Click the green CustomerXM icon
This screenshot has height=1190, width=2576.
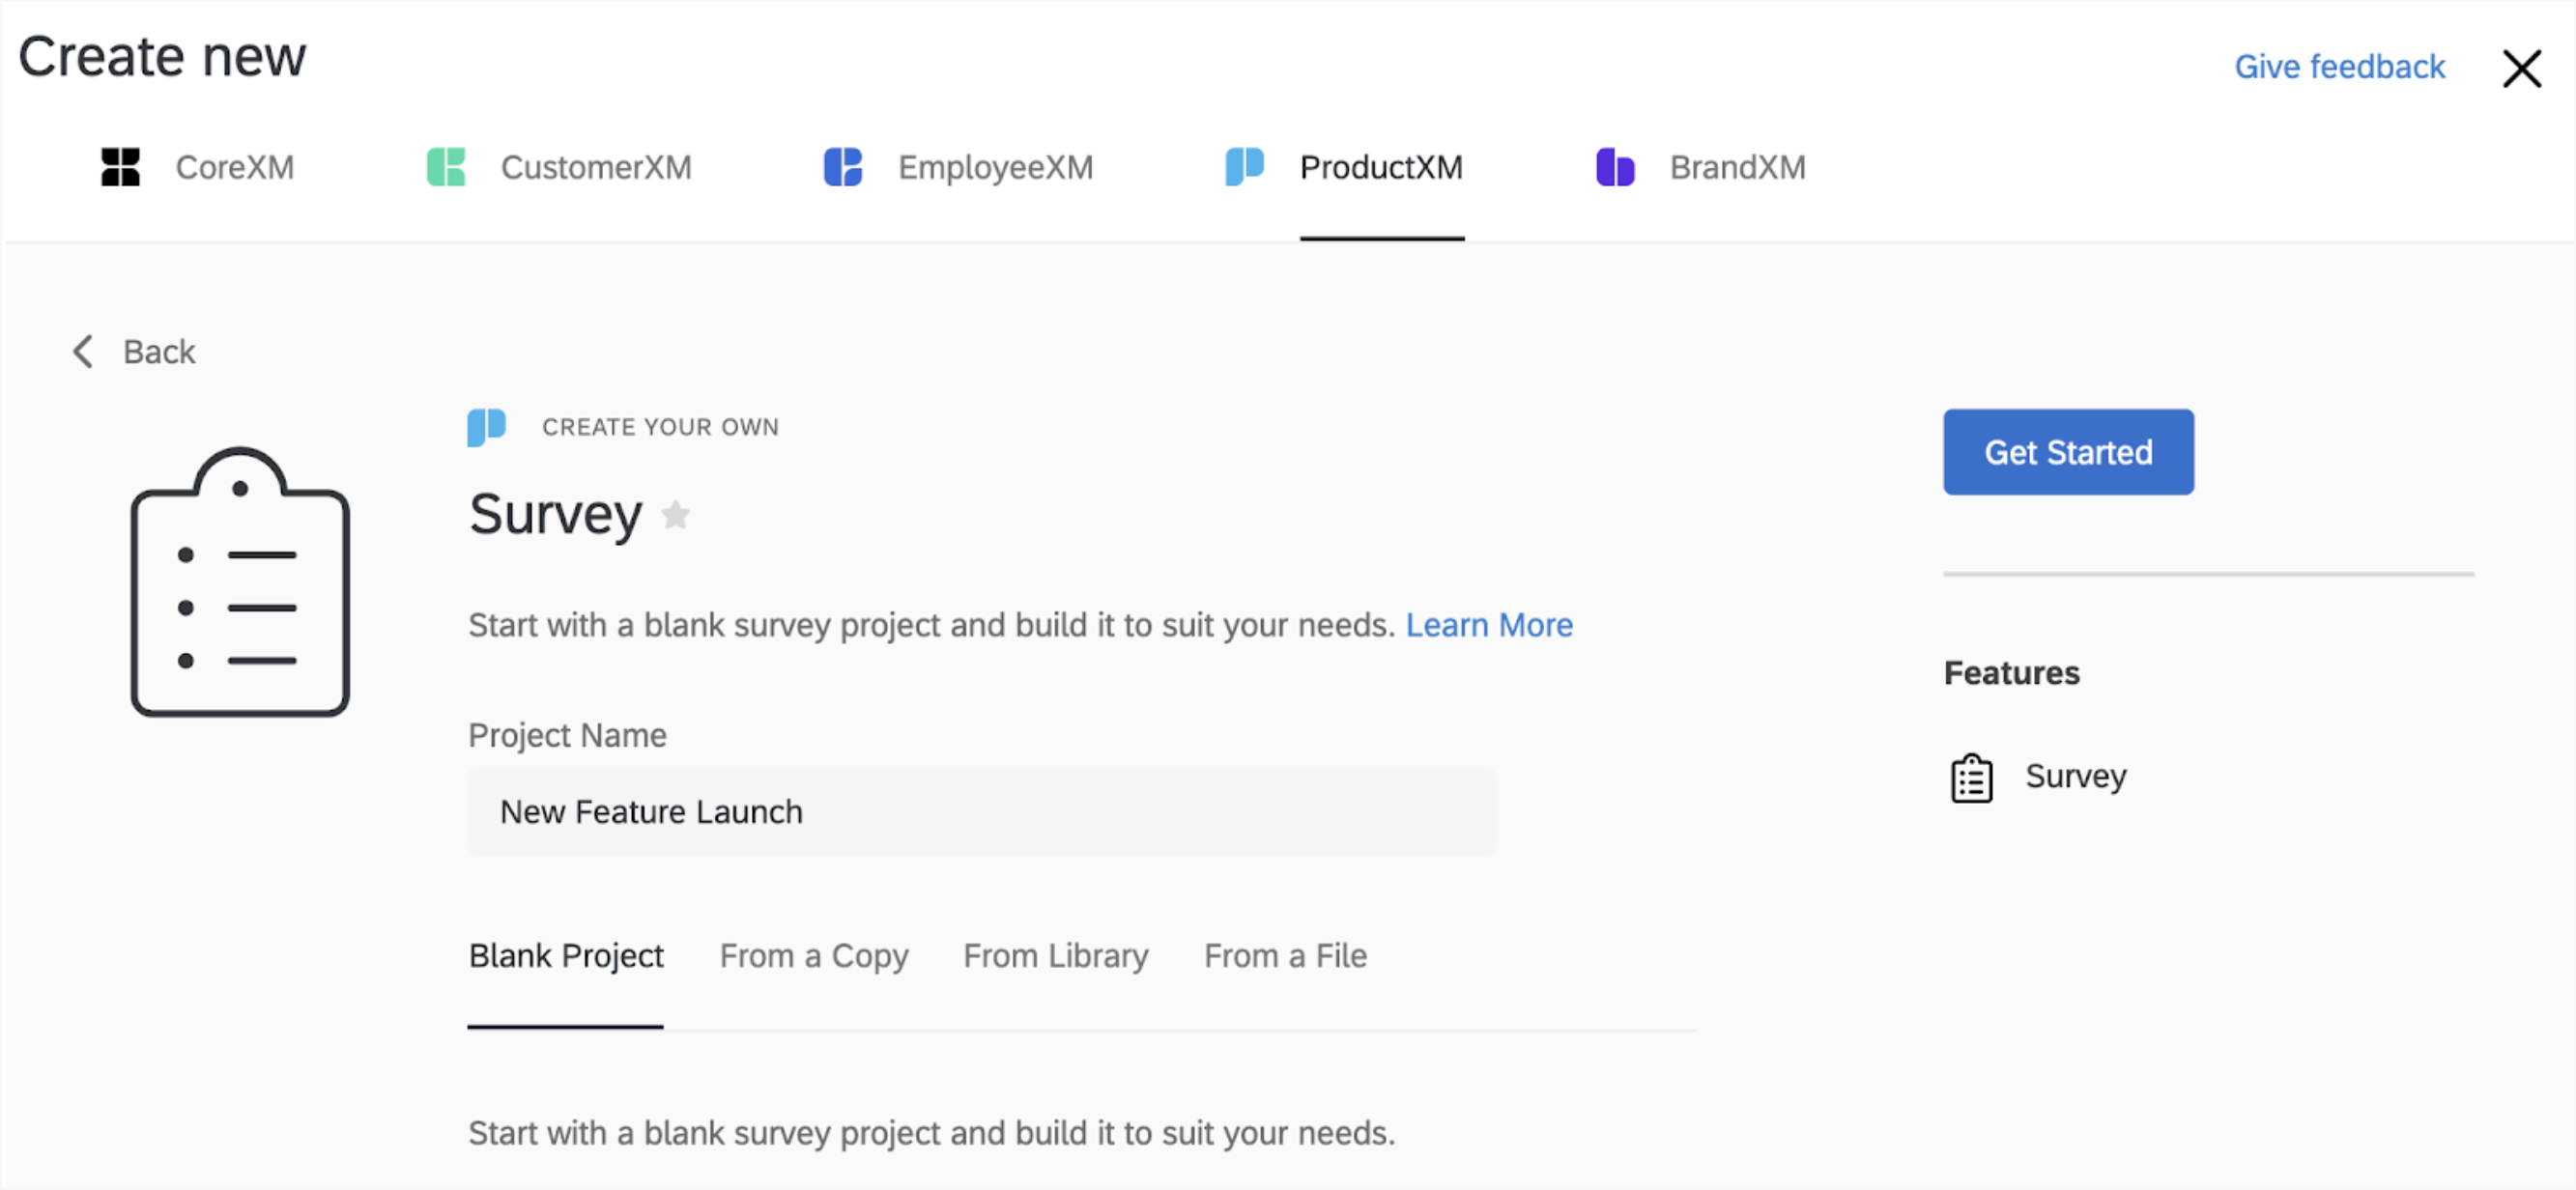(x=446, y=167)
